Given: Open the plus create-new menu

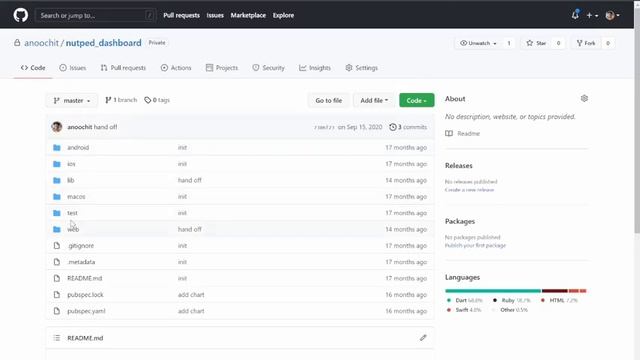Looking at the screenshot, I should 592,16.
